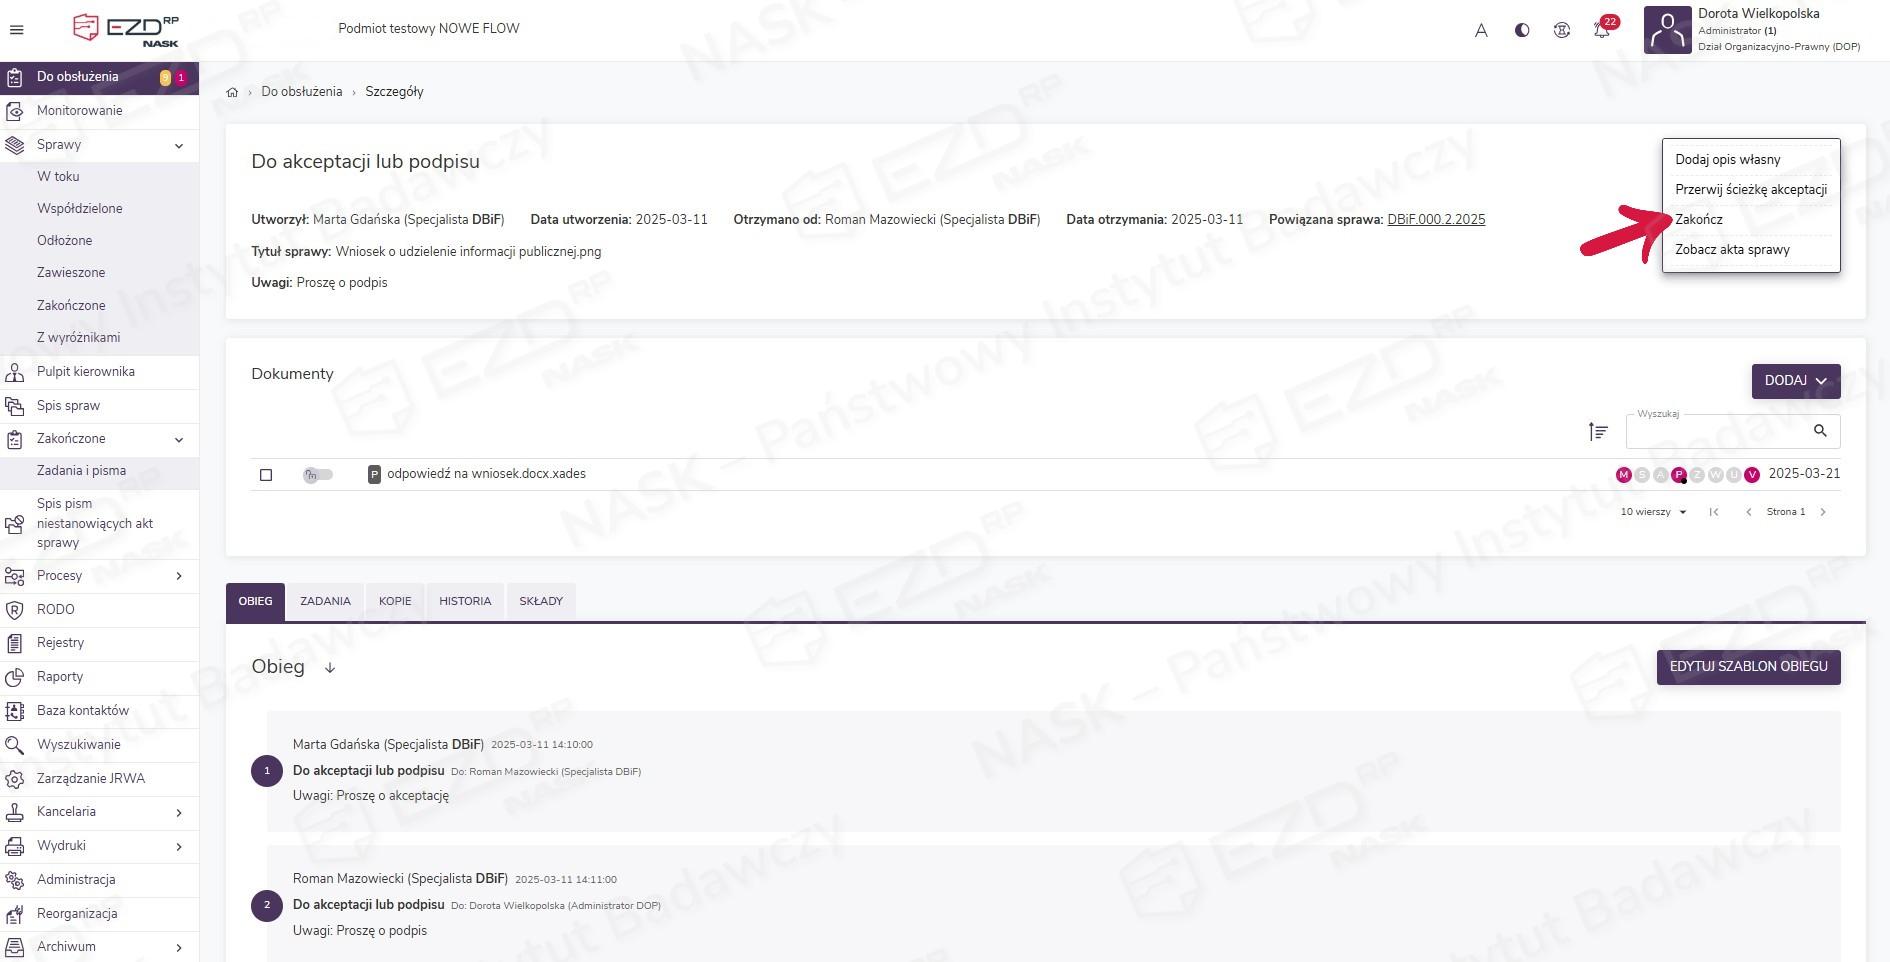The image size is (1890, 962).
Task: Open the DODAJ dropdown button
Action: coord(1795,381)
